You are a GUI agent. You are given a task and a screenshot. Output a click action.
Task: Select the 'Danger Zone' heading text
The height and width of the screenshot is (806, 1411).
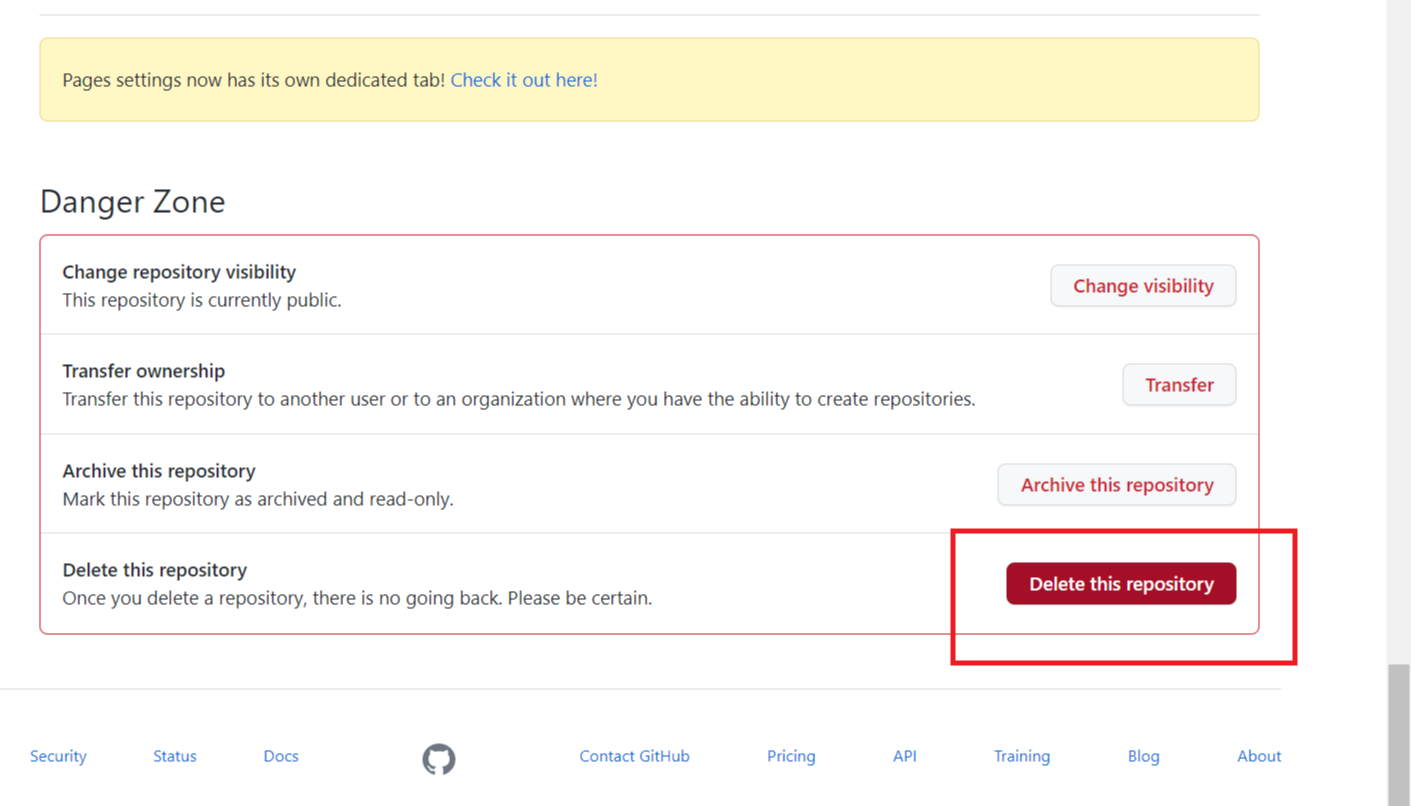133,202
